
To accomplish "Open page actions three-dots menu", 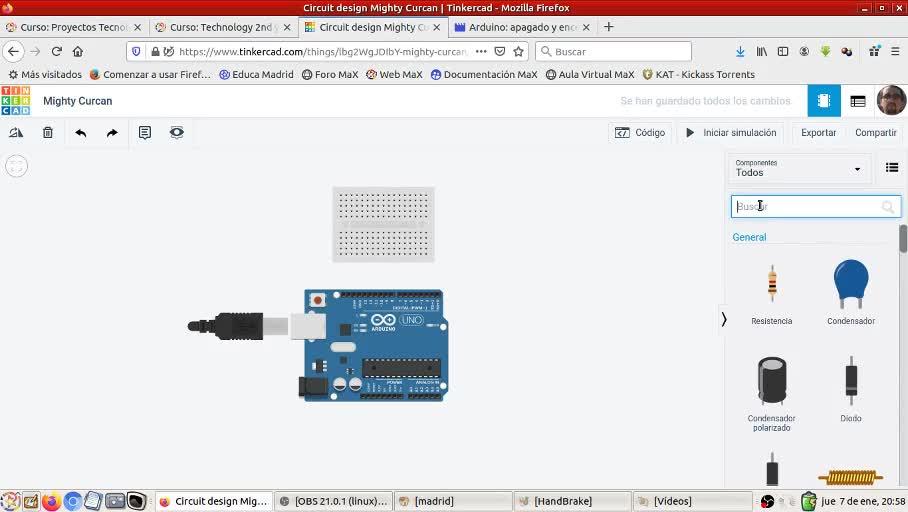I will tap(481, 52).
